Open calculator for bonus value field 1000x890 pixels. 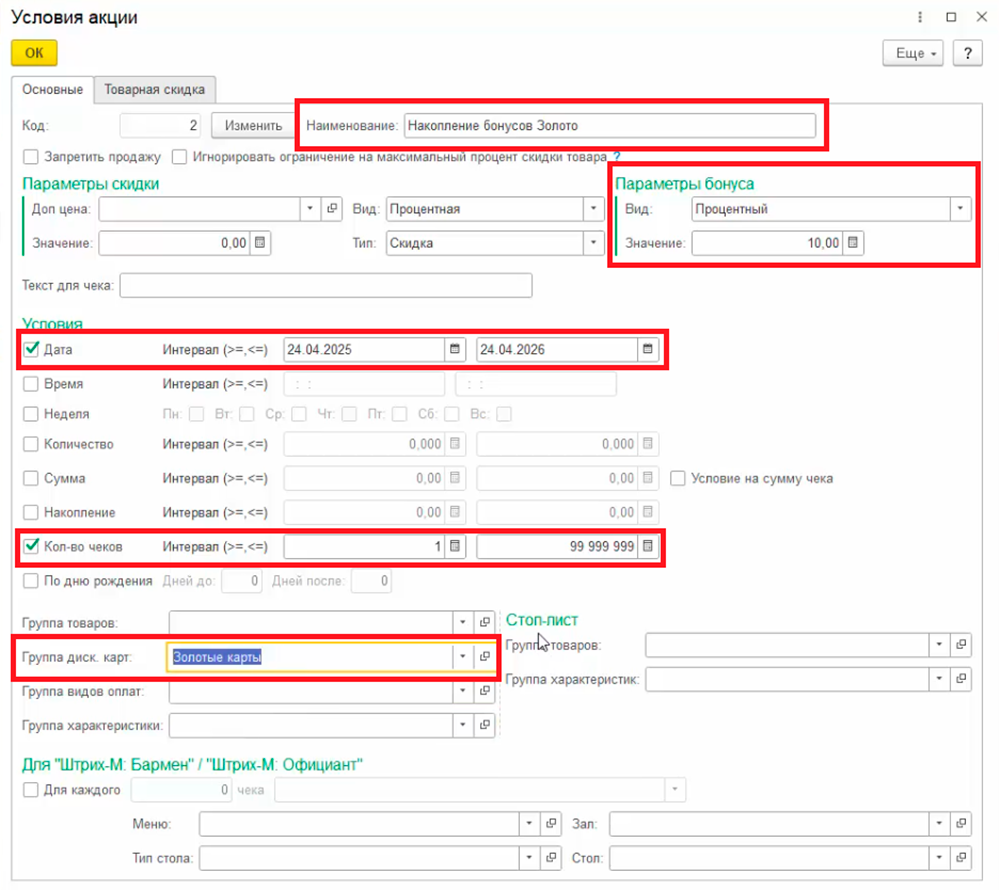click(853, 243)
